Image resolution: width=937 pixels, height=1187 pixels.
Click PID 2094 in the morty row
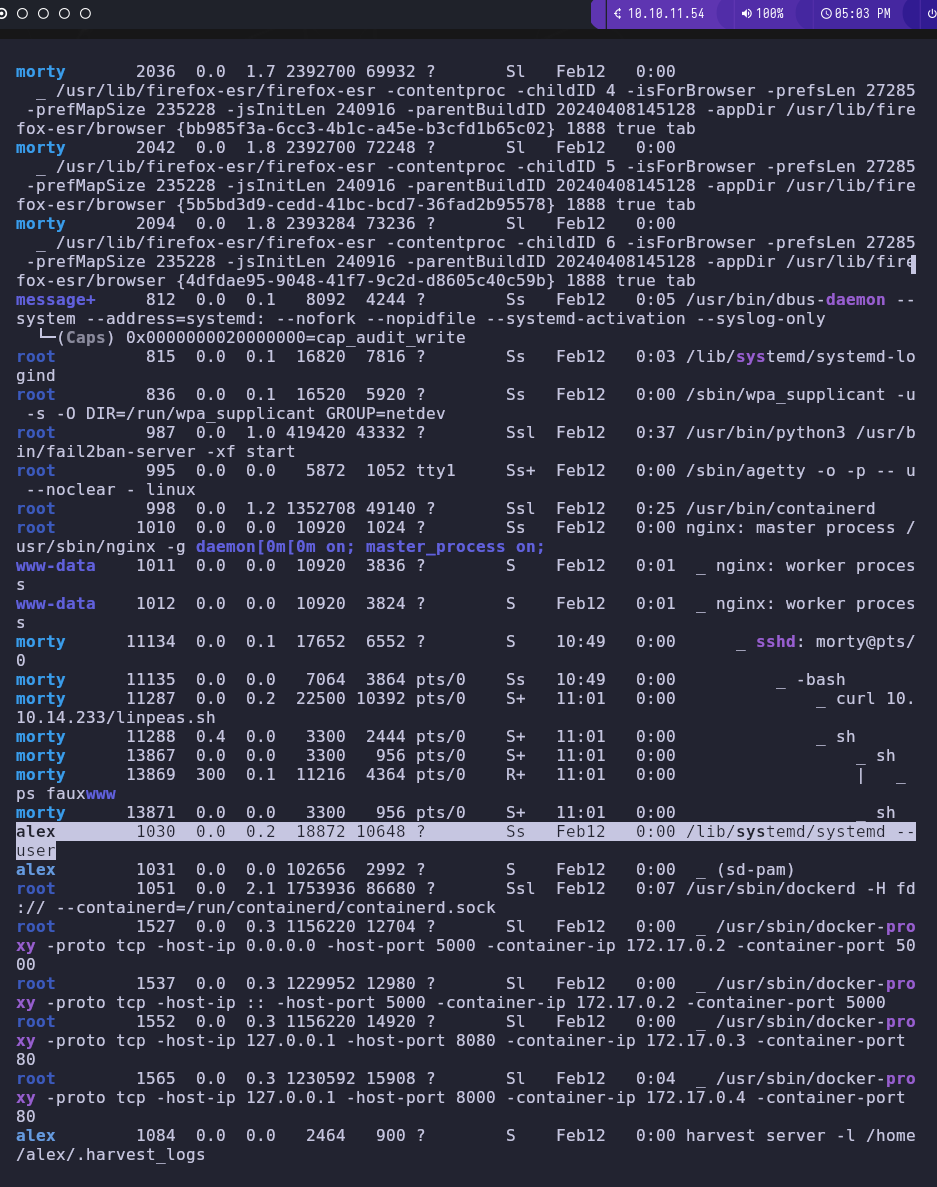tap(155, 223)
